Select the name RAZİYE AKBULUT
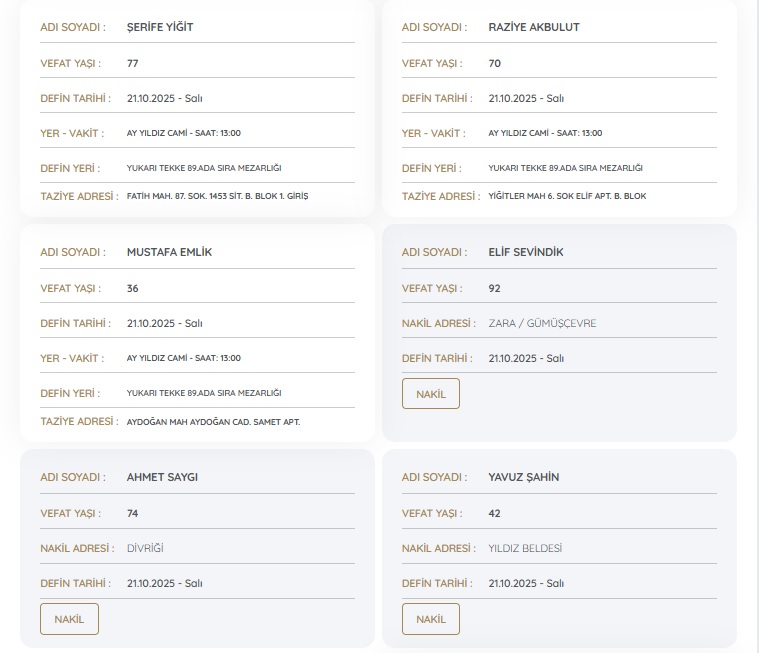This screenshot has width=759, height=653. point(533,27)
